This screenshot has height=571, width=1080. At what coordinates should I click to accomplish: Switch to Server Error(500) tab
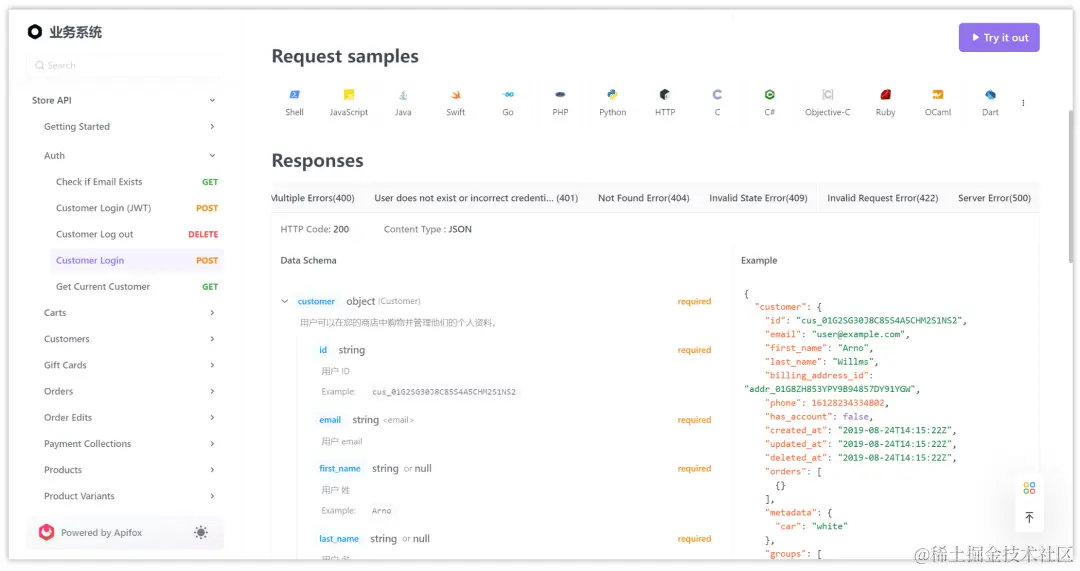tap(994, 198)
